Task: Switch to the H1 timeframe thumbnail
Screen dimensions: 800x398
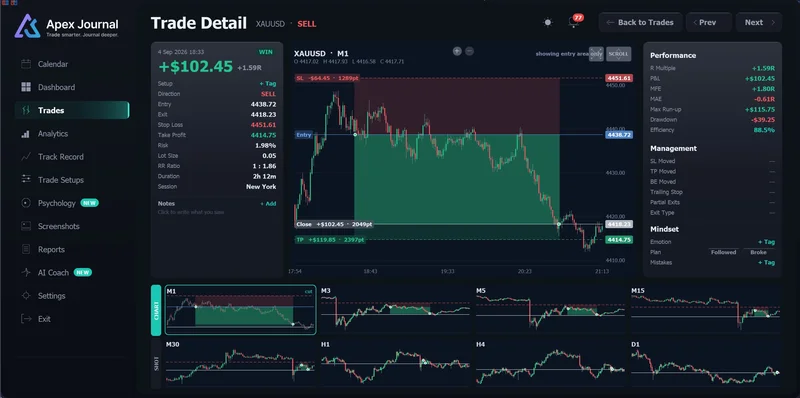Action: click(395, 363)
